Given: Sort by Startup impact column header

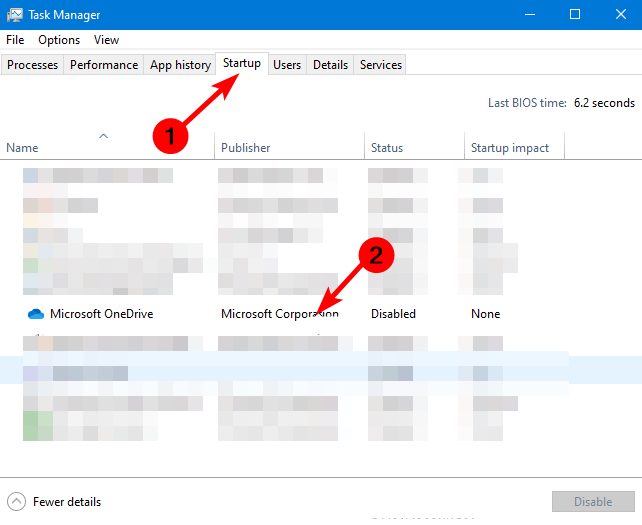Looking at the screenshot, I should click(510, 148).
